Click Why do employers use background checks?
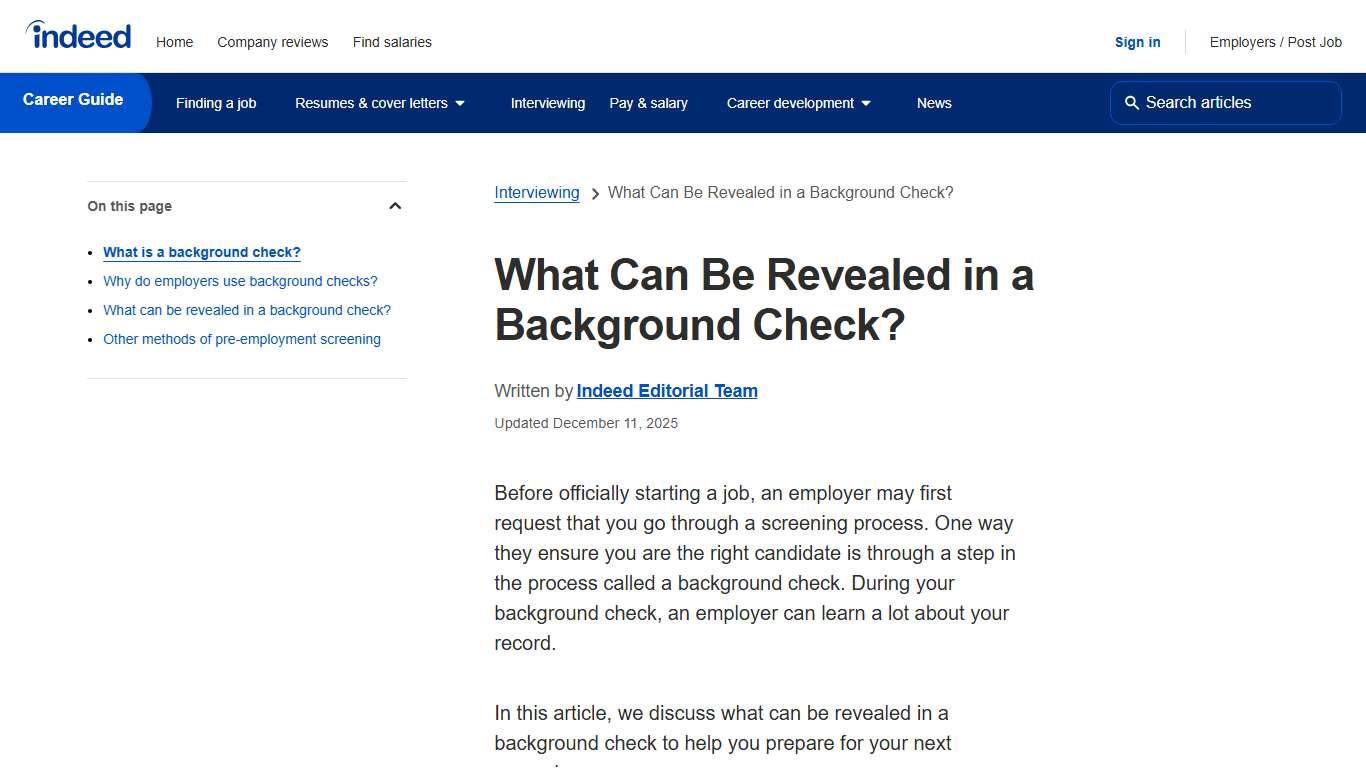This screenshot has width=1366, height=768. 240,281
